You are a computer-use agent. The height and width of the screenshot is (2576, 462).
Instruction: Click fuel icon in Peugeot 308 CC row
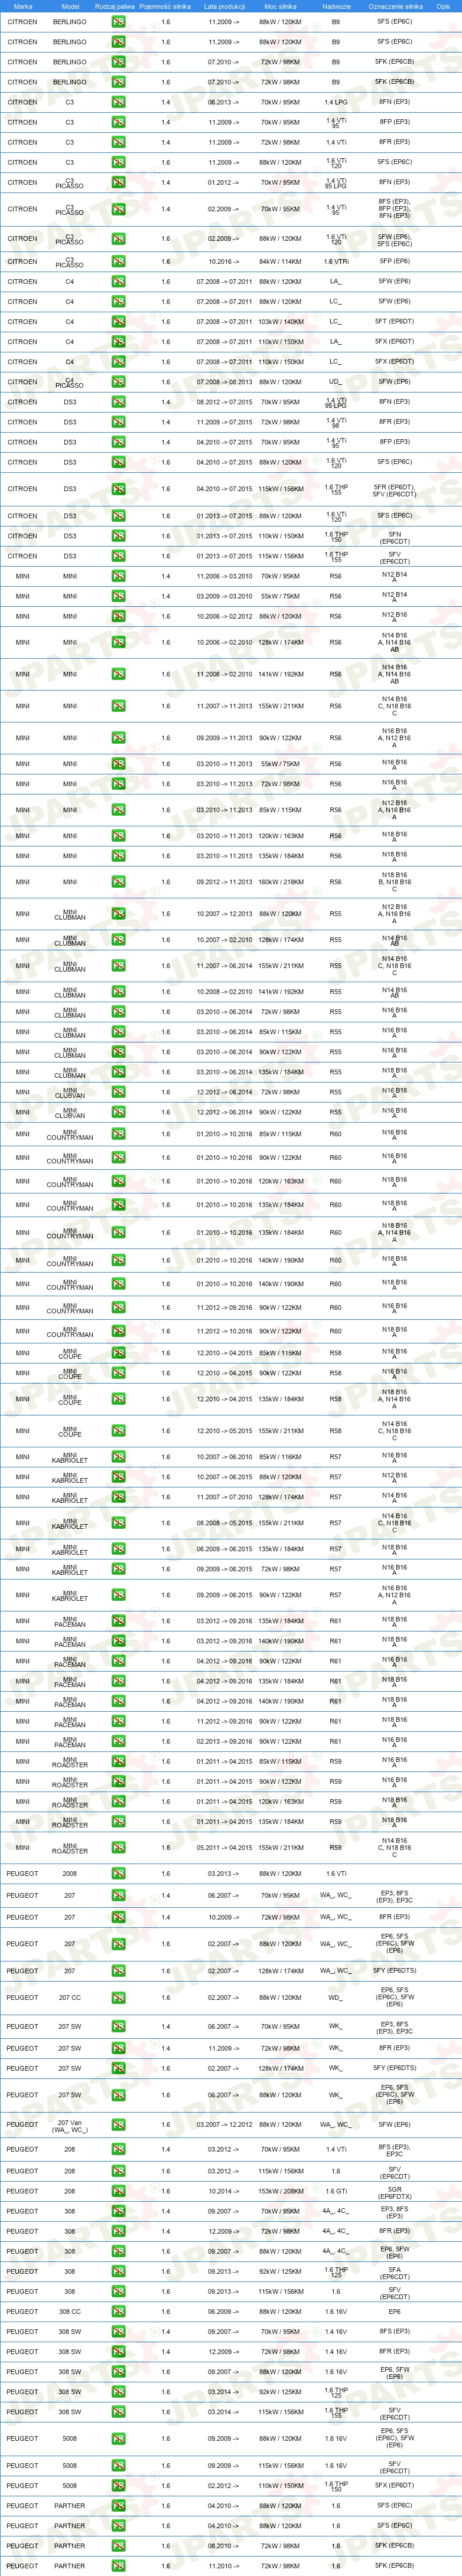[x=118, y=2311]
